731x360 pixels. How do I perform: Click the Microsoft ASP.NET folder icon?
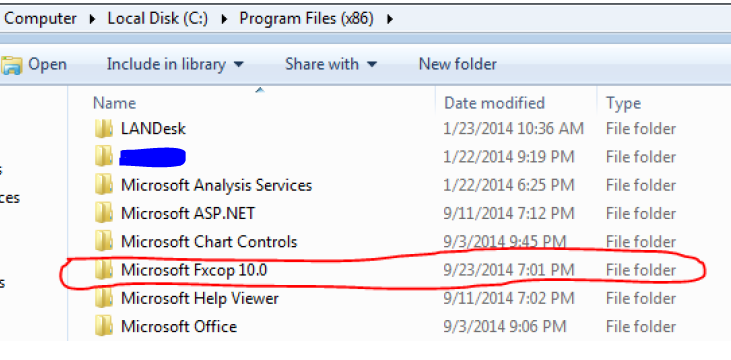[103, 213]
